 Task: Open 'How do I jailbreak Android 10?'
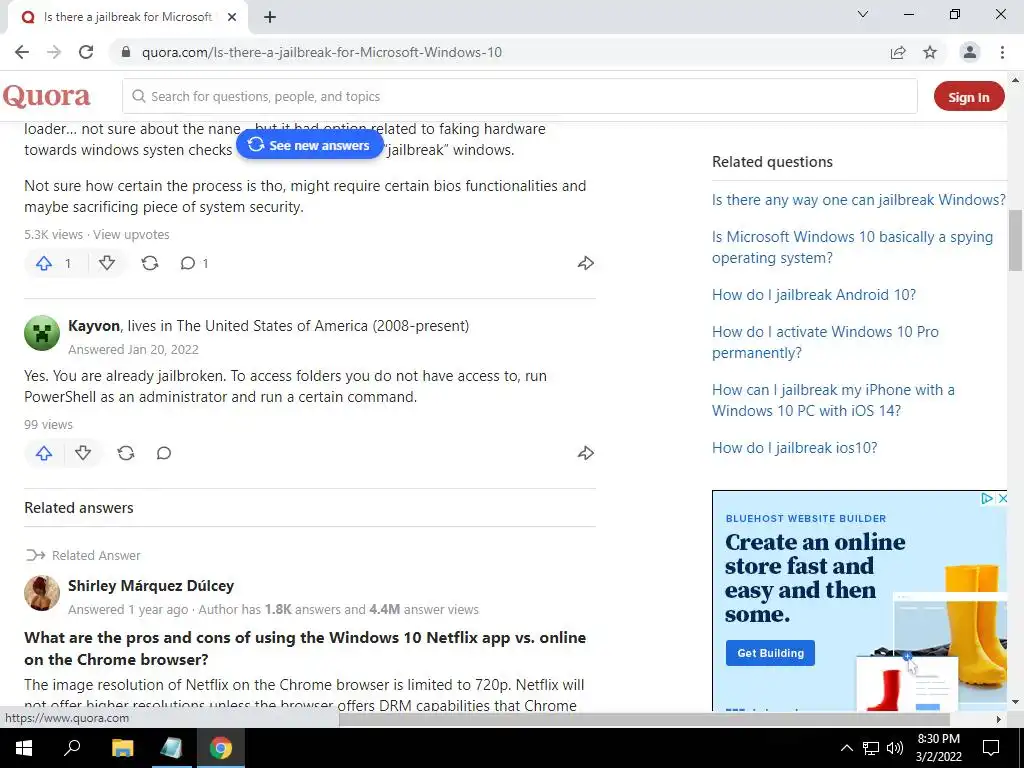(x=814, y=295)
